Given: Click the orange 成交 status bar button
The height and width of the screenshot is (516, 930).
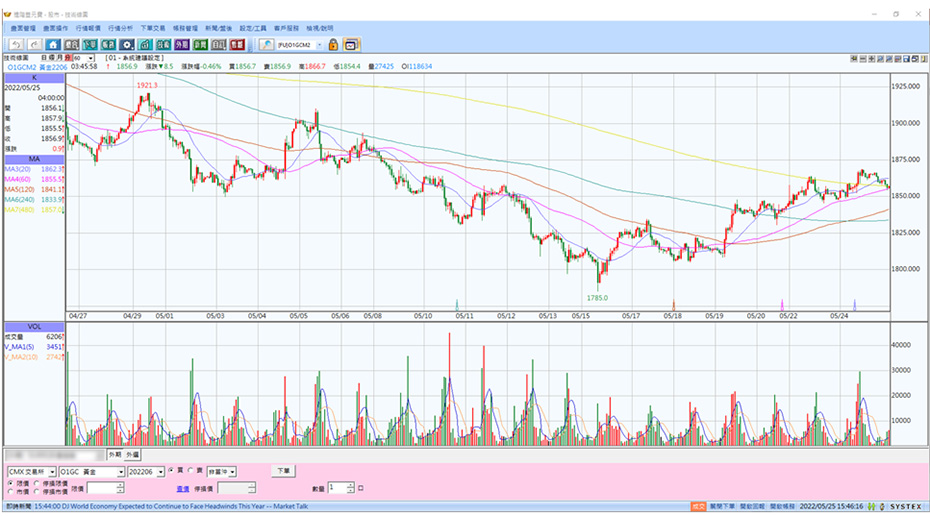Looking at the screenshot, I should [x=699, y=507].
